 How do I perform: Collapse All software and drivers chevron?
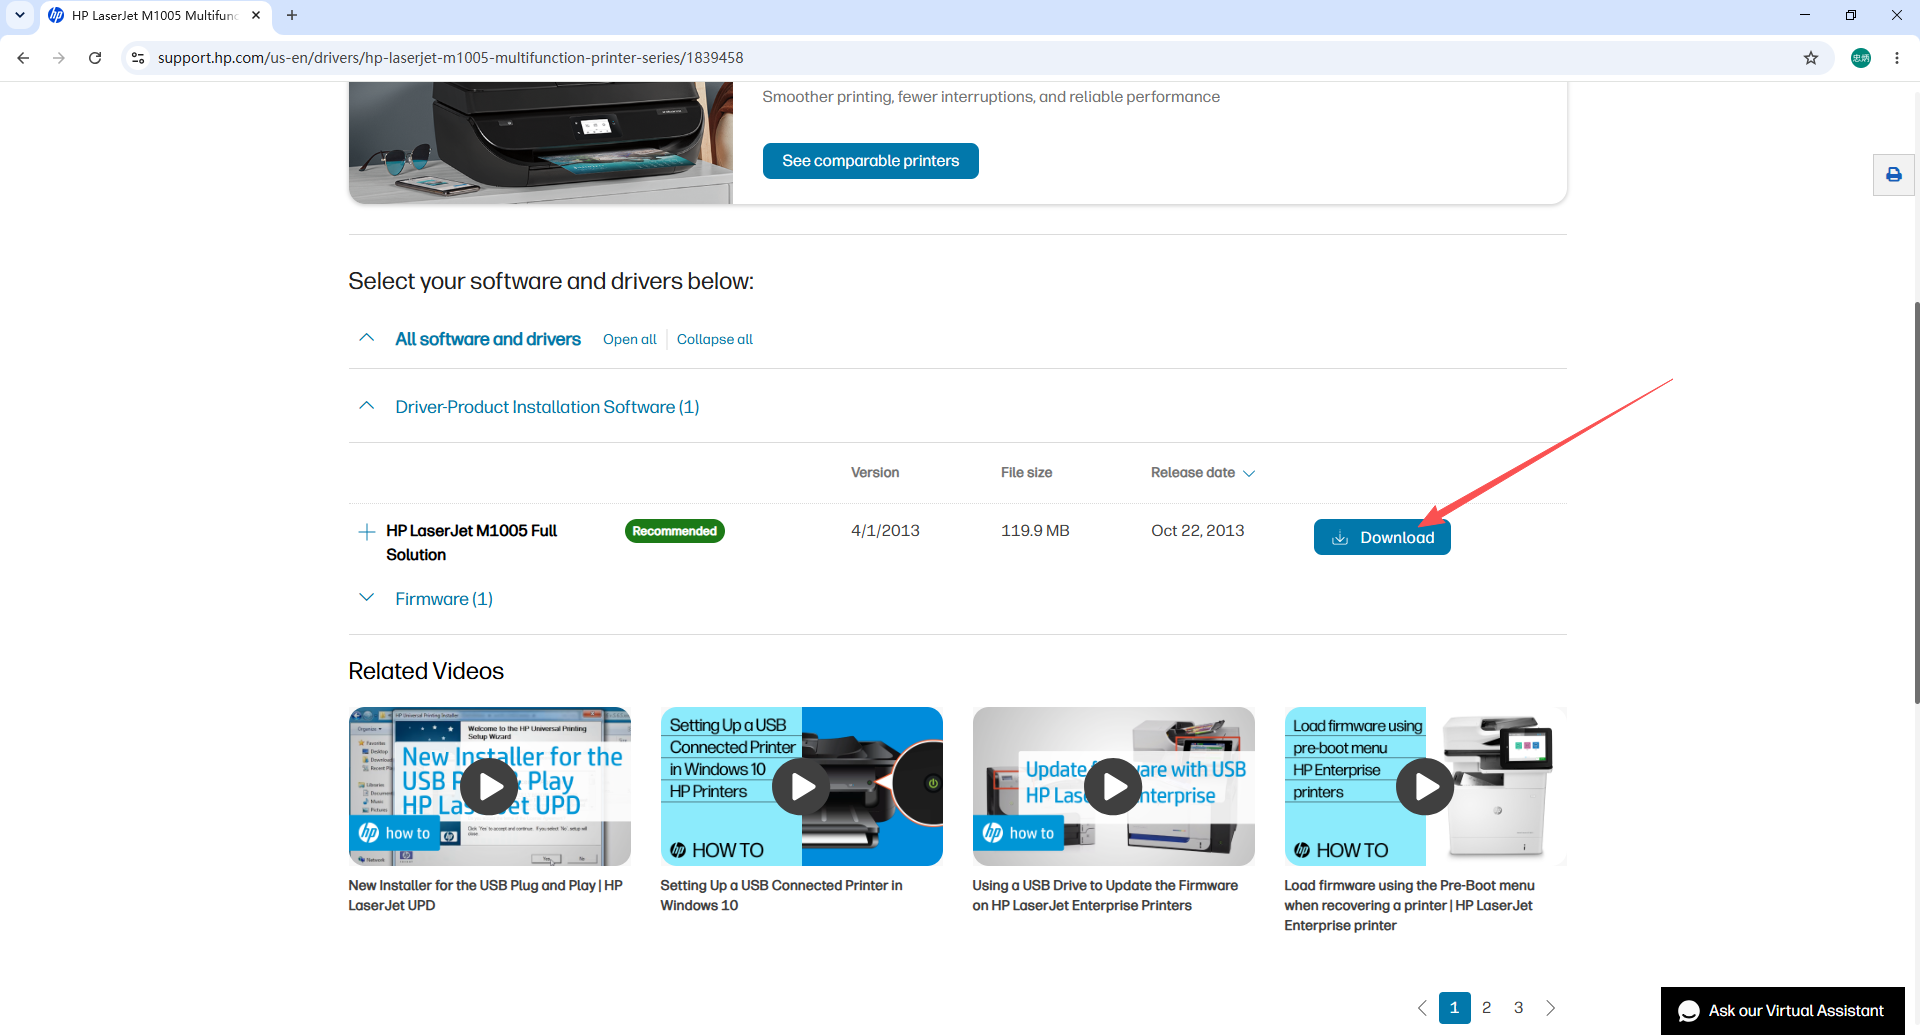coord(367,338)
